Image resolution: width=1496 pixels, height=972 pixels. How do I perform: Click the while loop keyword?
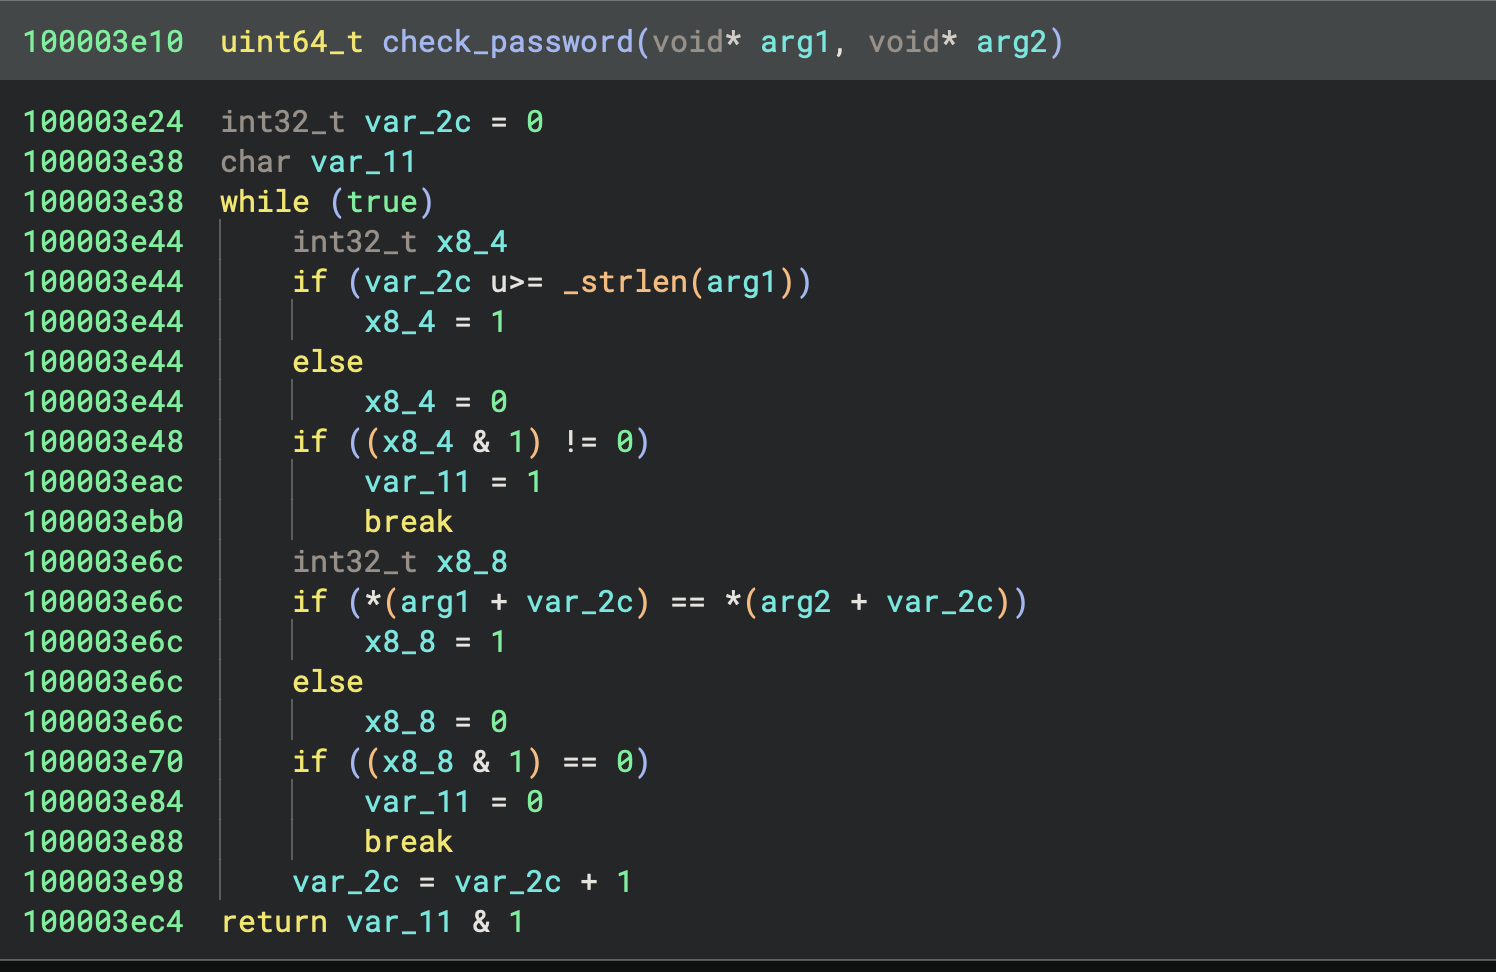[265, 202]
